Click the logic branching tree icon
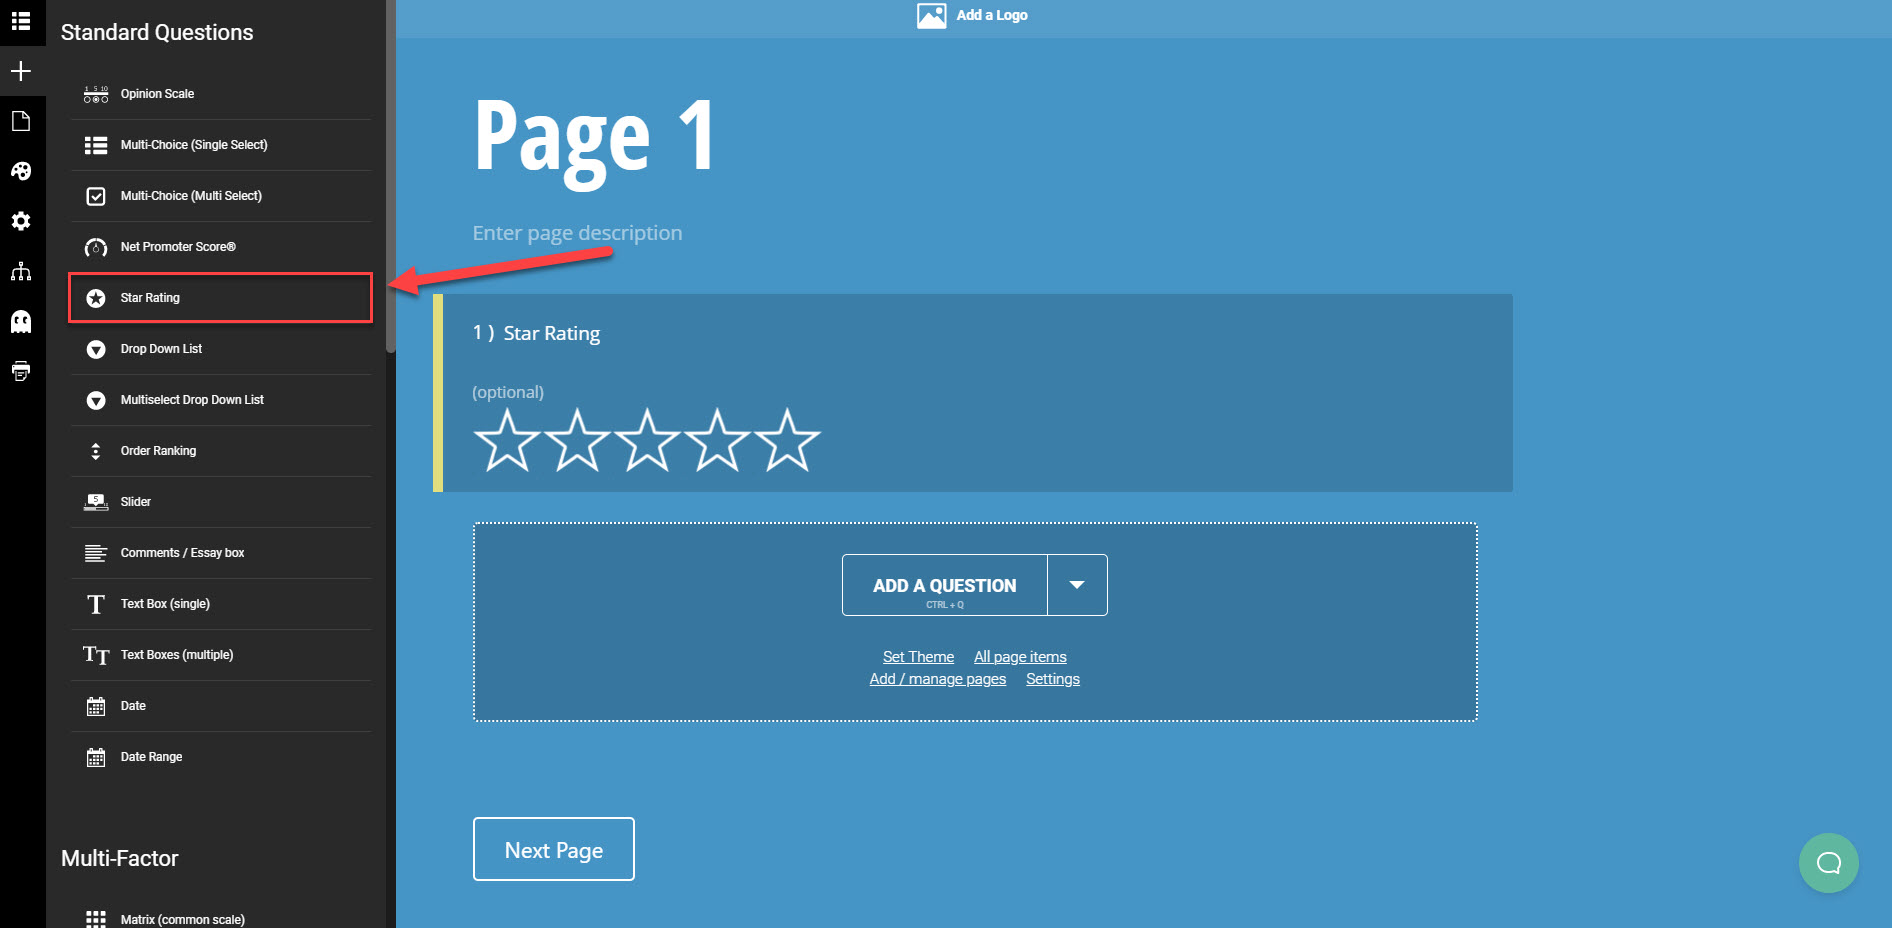The width and height of the screenshot is (1892, 928). point(21,271)
